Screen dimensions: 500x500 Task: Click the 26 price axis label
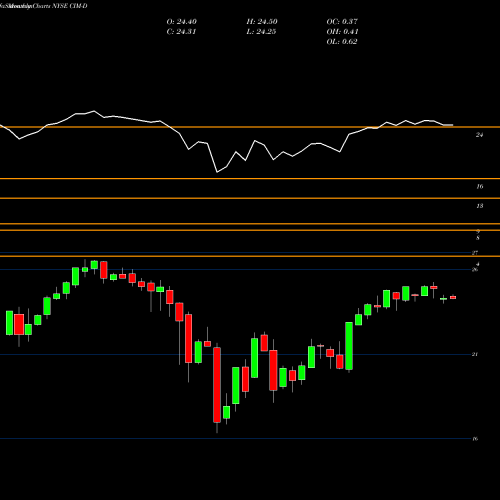point(475,269)
